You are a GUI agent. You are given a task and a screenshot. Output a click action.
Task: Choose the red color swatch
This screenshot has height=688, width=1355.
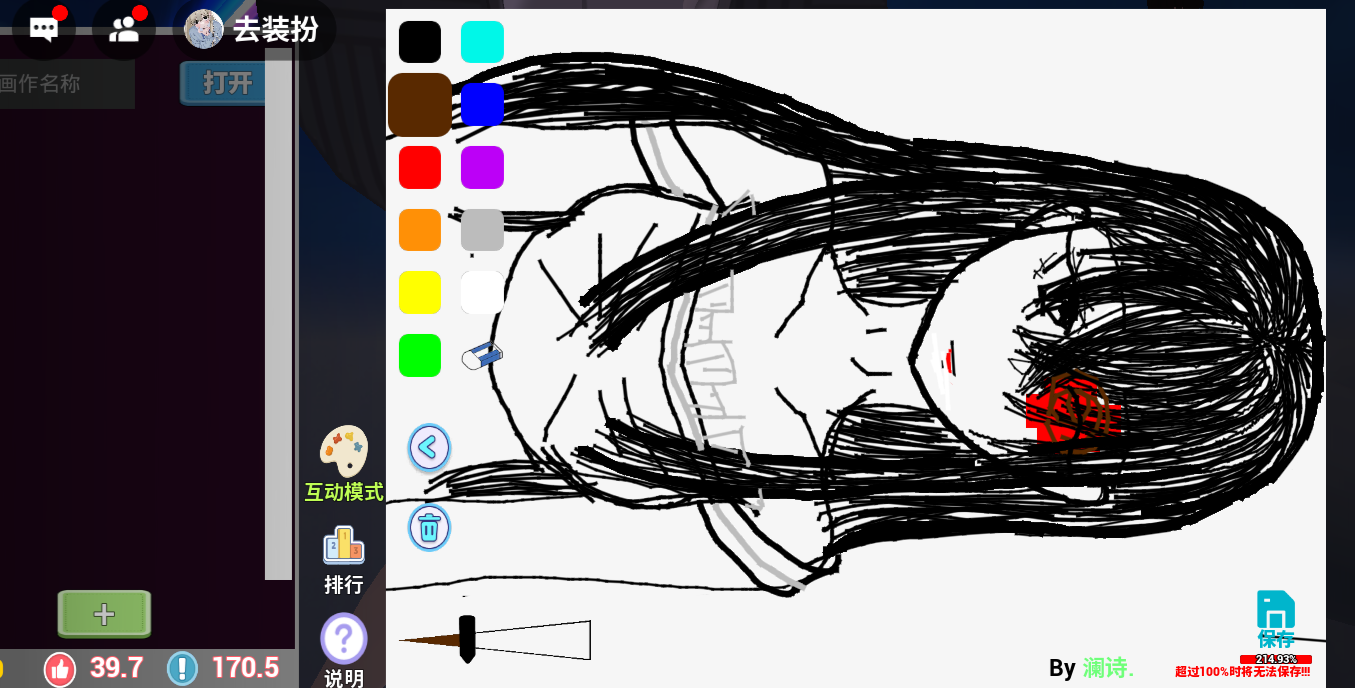(x=420, y=167)
